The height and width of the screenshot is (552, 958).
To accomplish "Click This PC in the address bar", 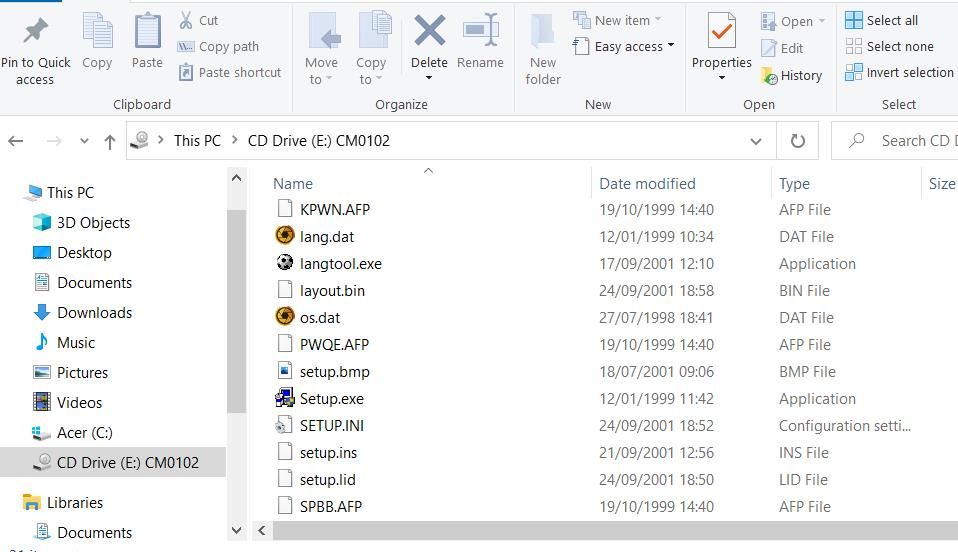I will pos(197,141).
